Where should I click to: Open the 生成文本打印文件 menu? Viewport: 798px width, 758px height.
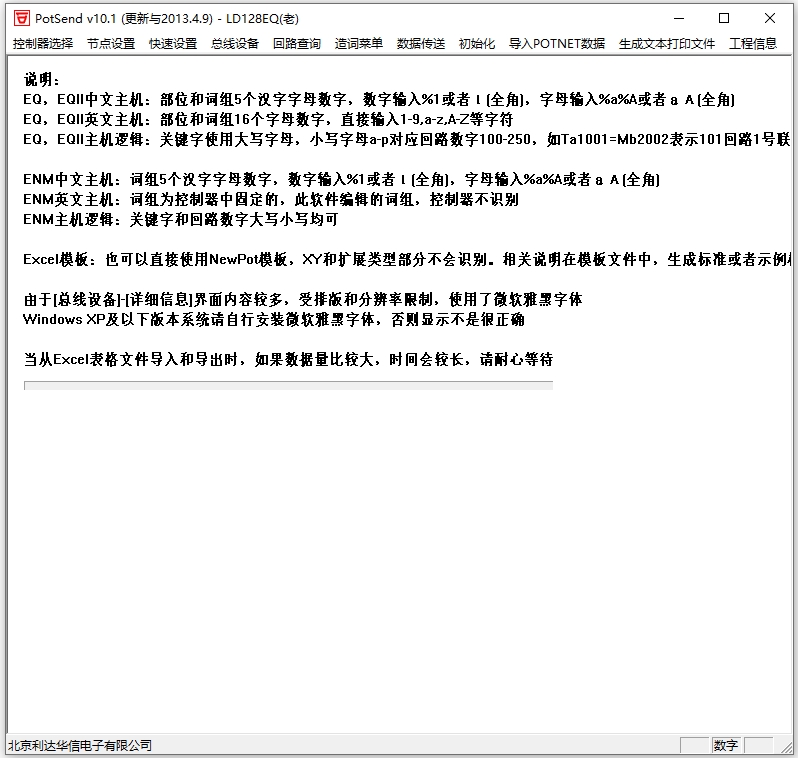tap(667, 44)
